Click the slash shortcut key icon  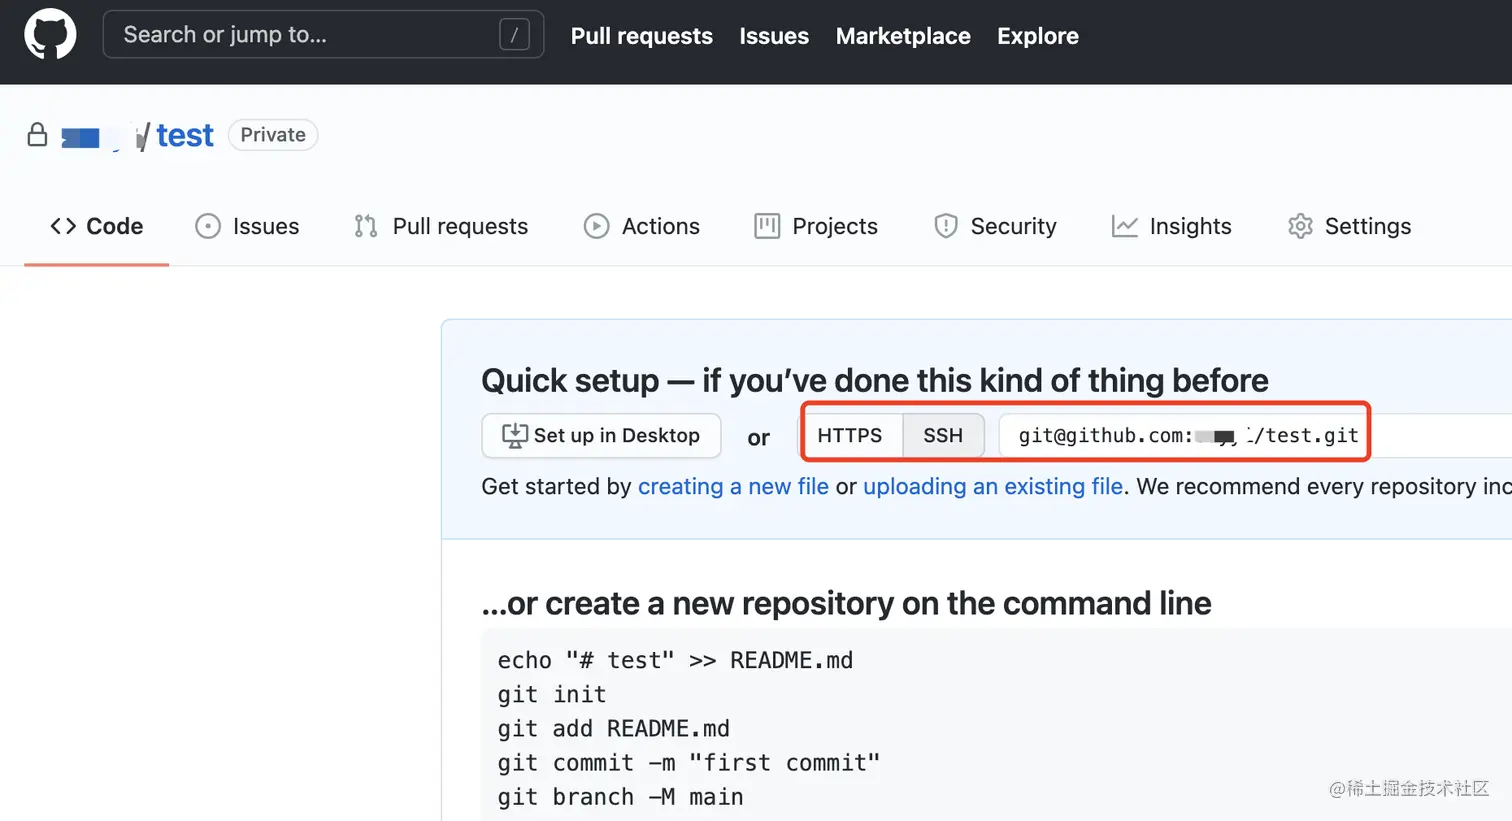[x=514, y=35]
